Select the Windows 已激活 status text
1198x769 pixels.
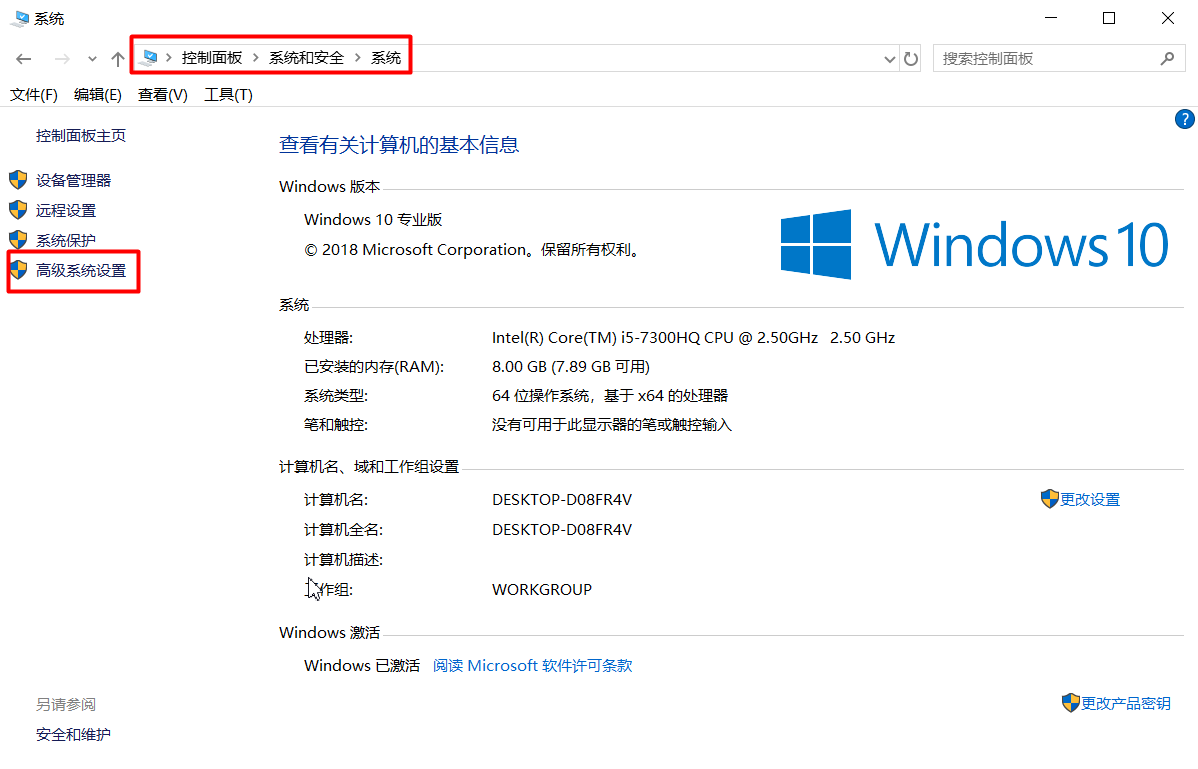pyautogui.click(x=361, y=666)
